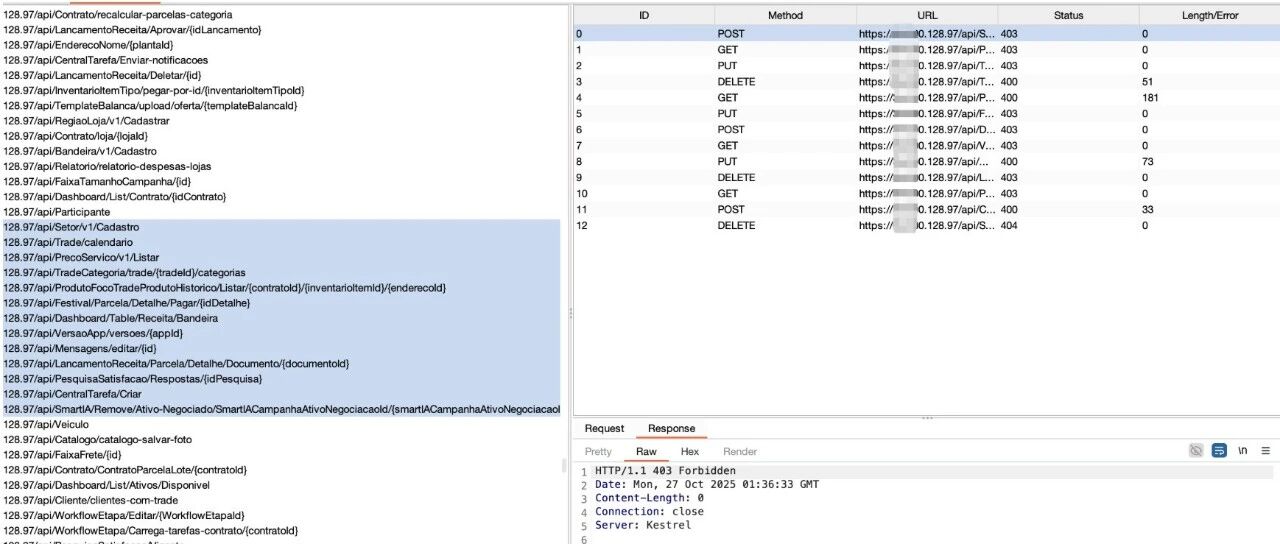Select the Dashboard/List/Contrato/{idContrato} endpoint

pyautogui.click(x=114, y=197)
